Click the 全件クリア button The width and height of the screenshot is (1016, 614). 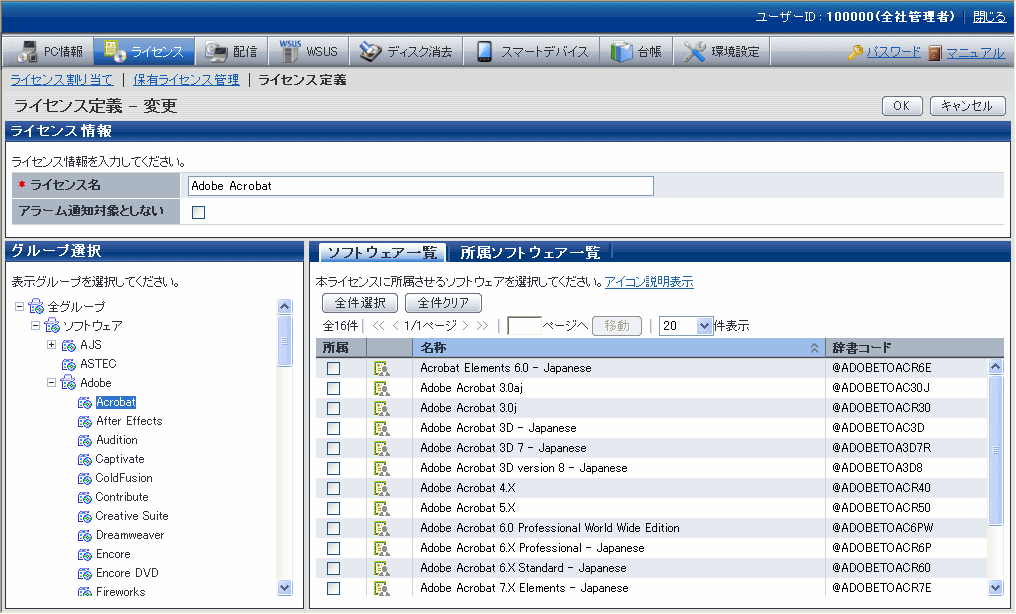point(443,302)
